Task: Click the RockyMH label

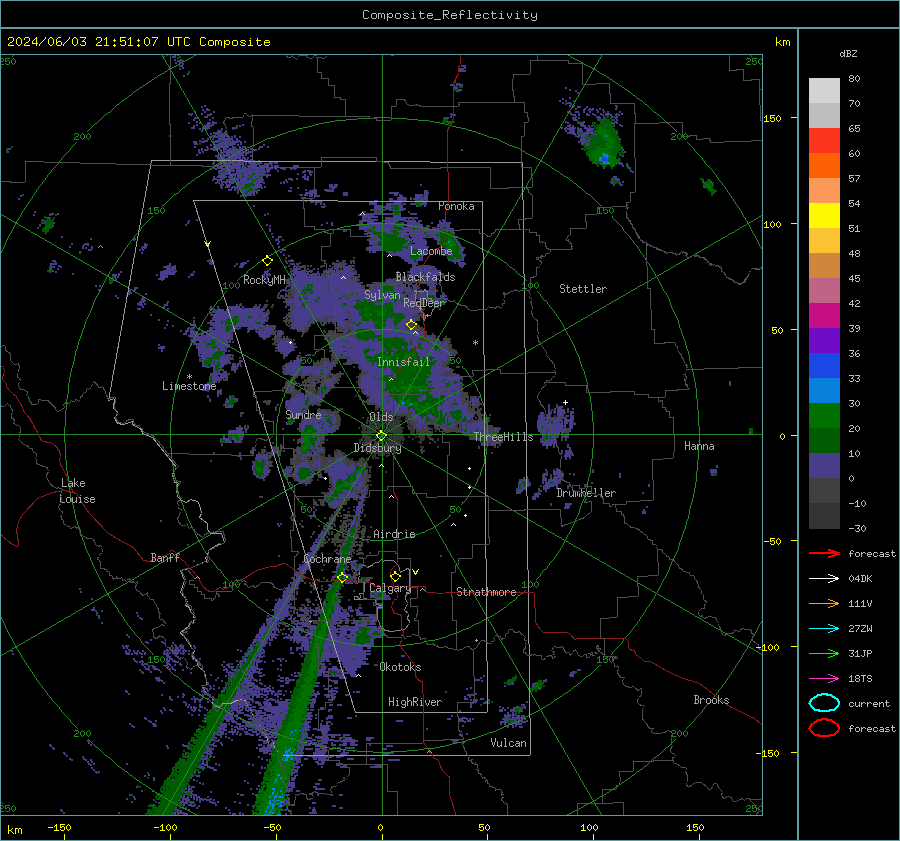Action: click(264, 280)
